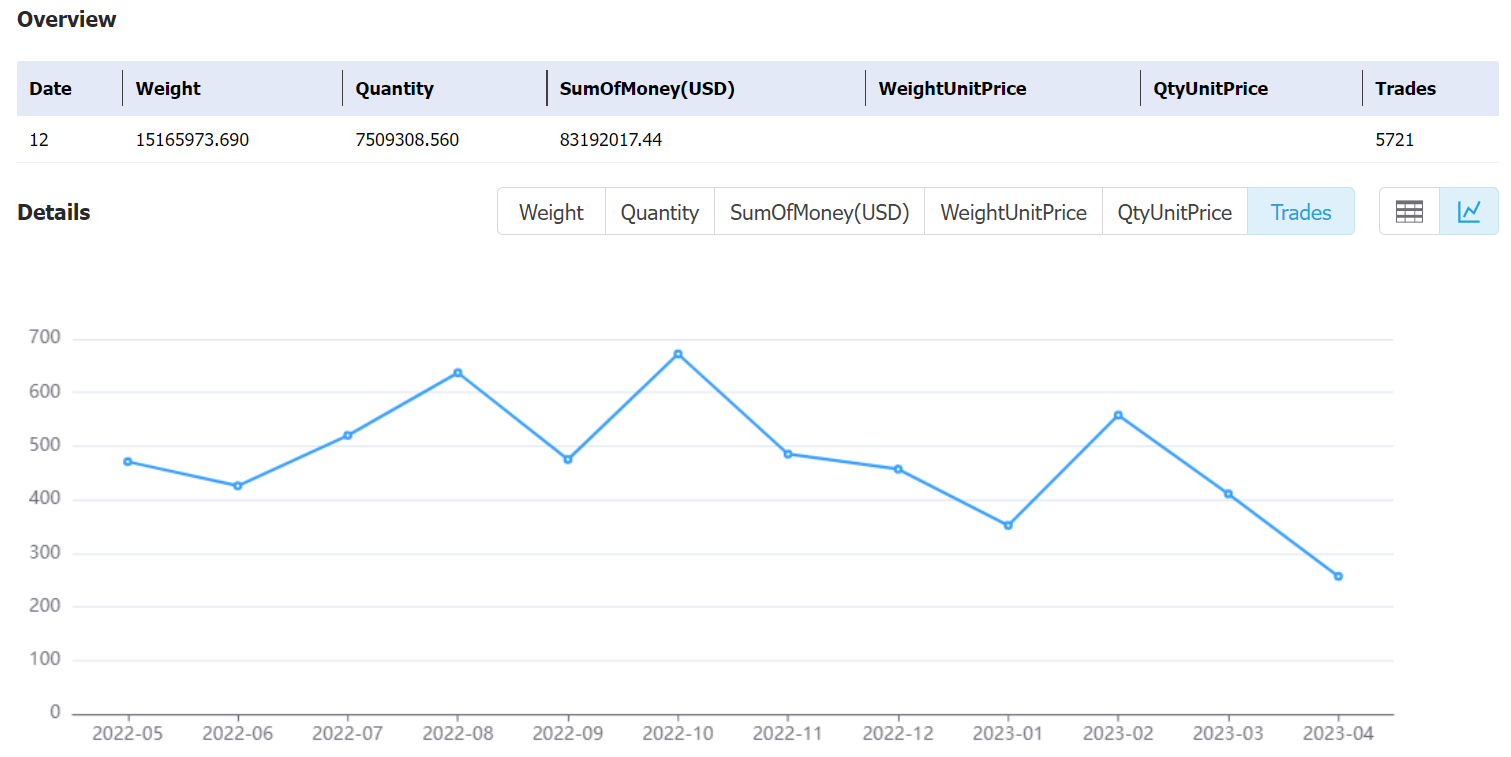The image size is (1511, 757).
Task: Click the 2023-01 x-axis label
Action: click(x=1008, y=733)
